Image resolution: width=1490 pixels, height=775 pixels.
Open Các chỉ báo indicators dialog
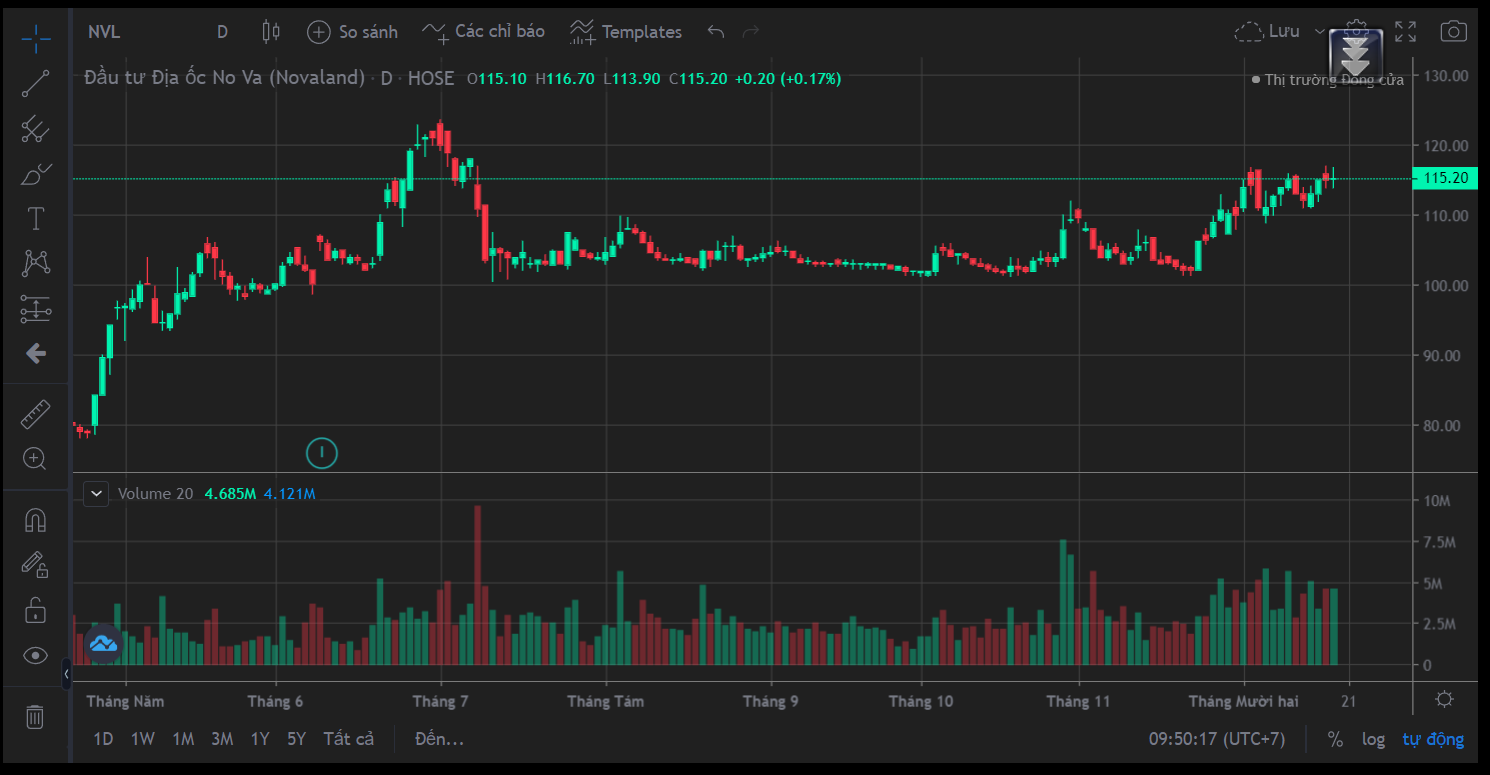(x=483, y=32)
